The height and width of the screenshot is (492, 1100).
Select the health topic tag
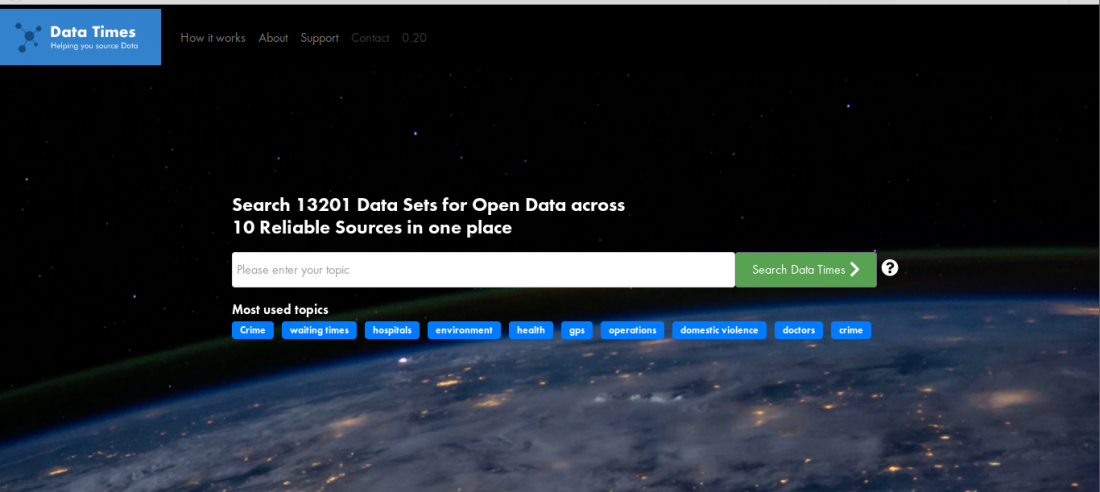click(x=531, y=330)
